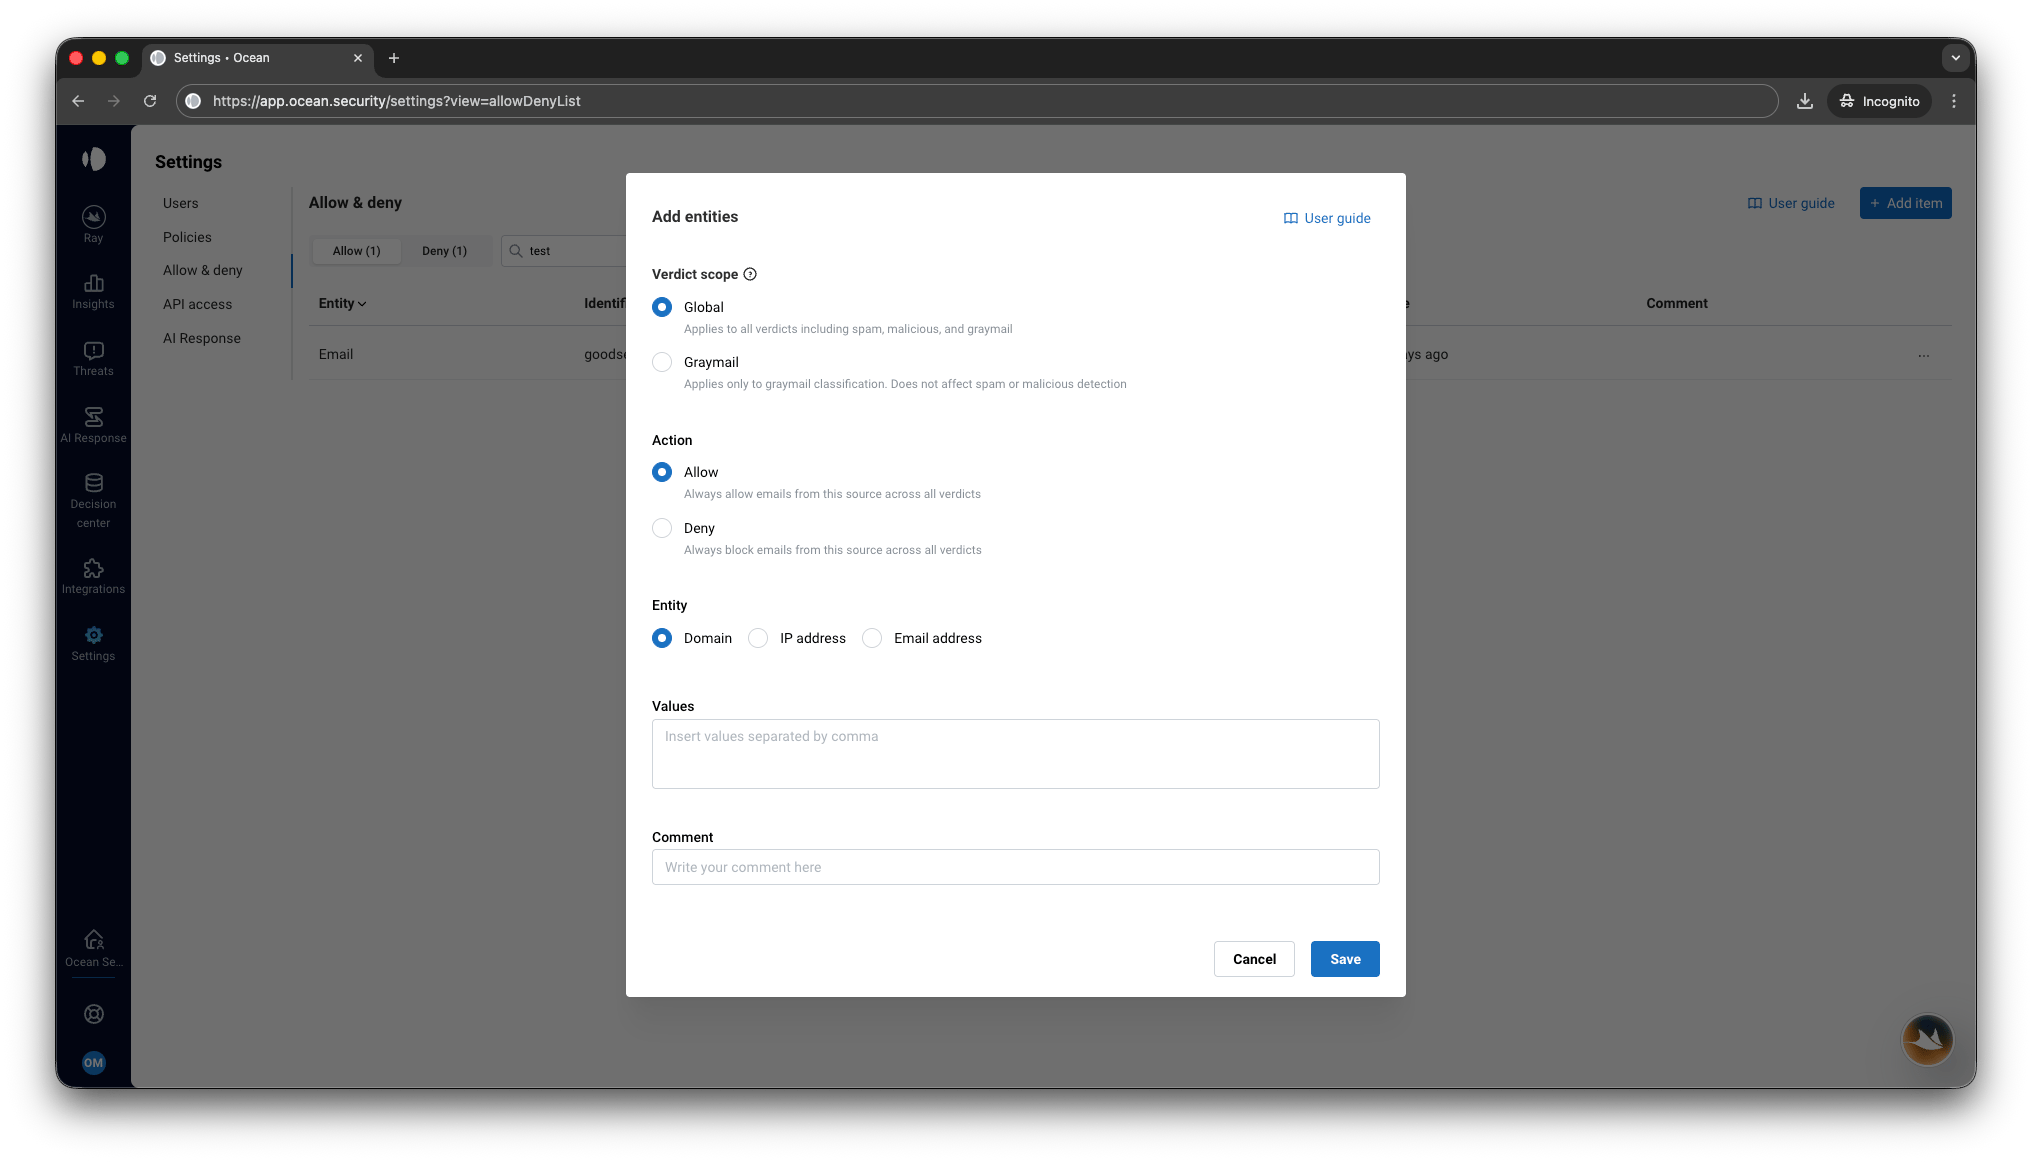
Task: Choose Domain entity type
Action: click(x=662, y=638)
